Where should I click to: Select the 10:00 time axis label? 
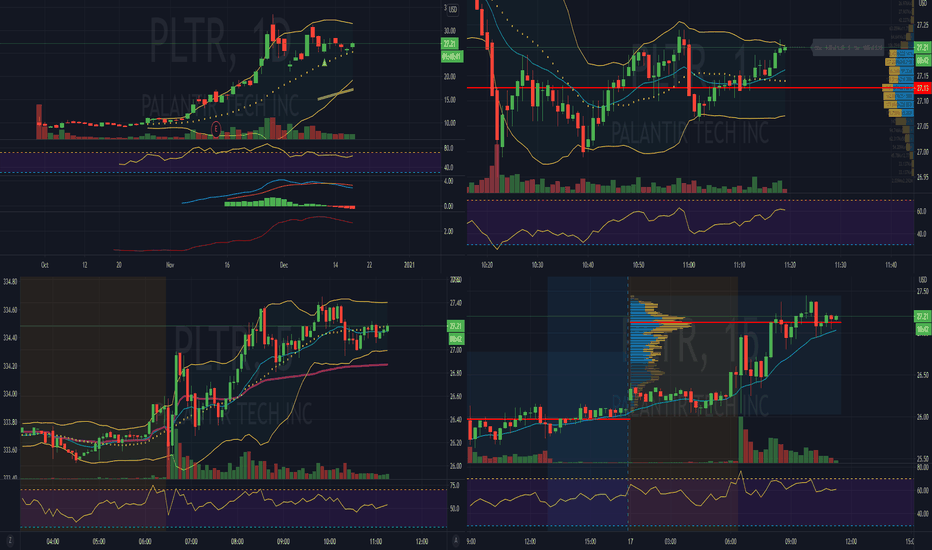329,542
